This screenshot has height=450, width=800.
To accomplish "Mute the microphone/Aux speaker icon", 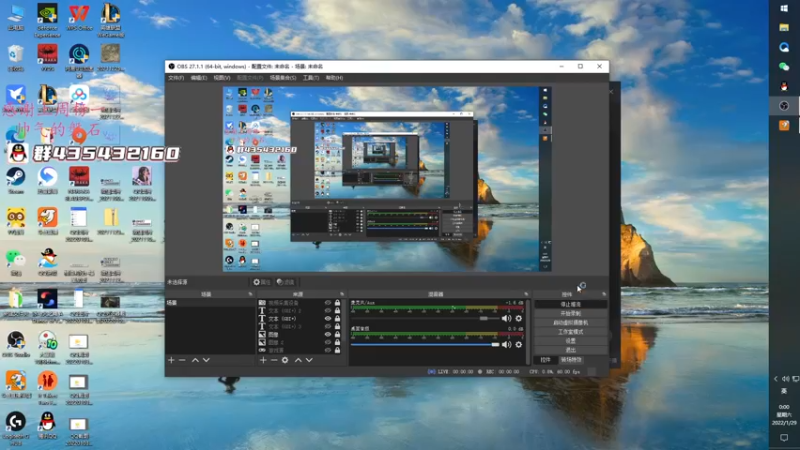I will pos(506,318).
